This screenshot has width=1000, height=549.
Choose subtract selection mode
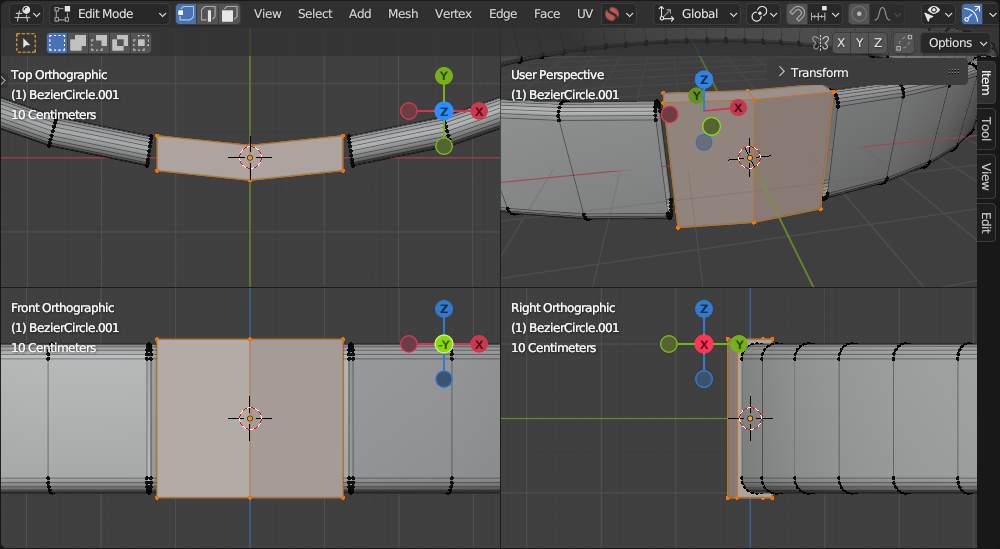pos(99,43)
